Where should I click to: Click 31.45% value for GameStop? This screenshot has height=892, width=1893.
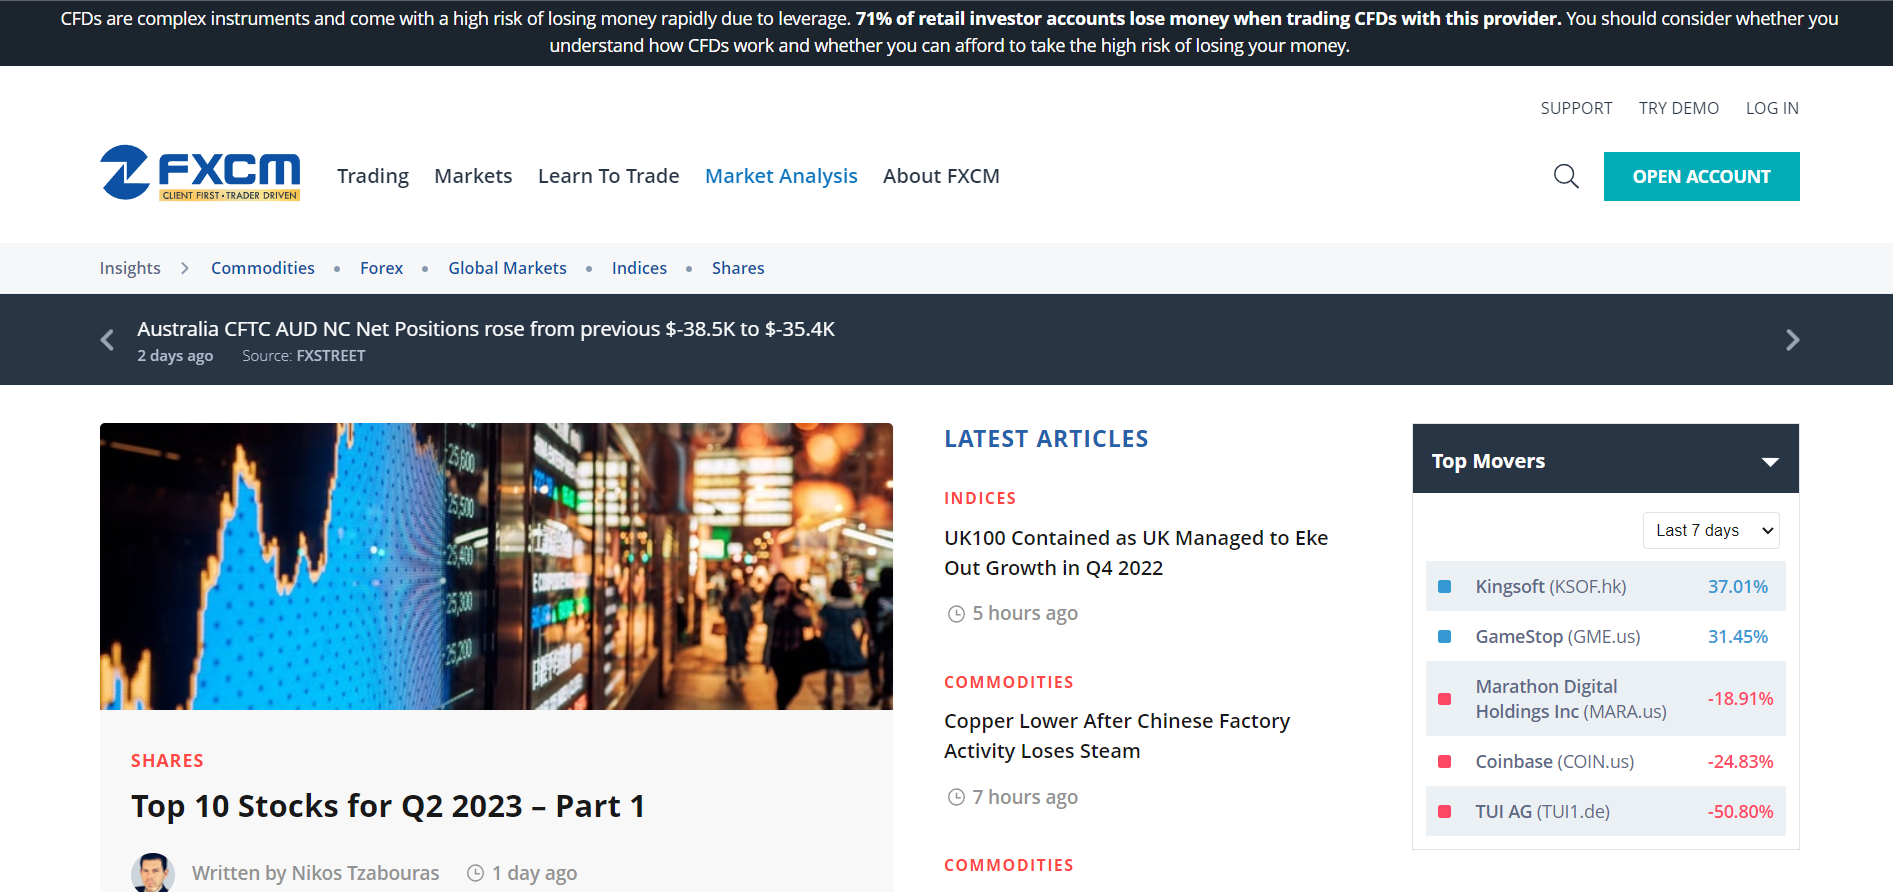click(1738, 637)
